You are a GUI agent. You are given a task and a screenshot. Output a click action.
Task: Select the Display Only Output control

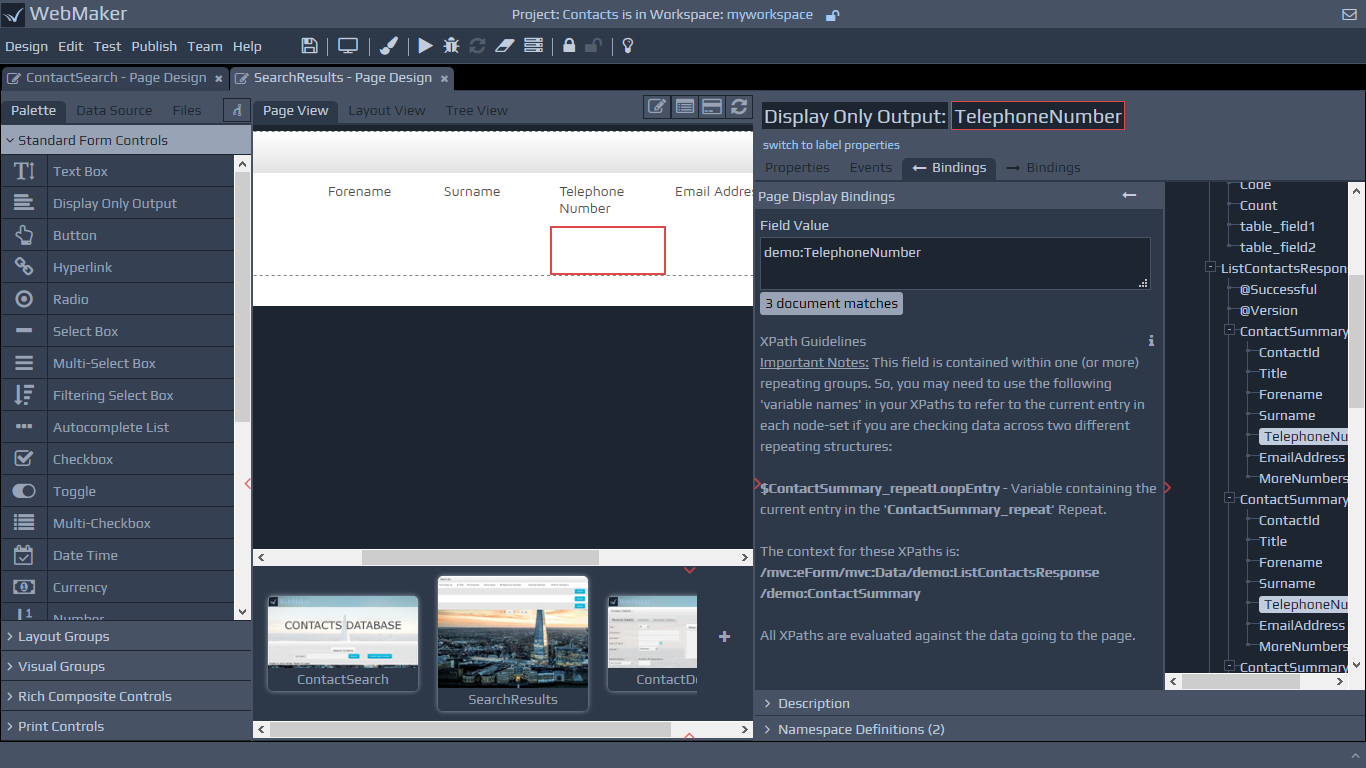[x=117, y=203]
